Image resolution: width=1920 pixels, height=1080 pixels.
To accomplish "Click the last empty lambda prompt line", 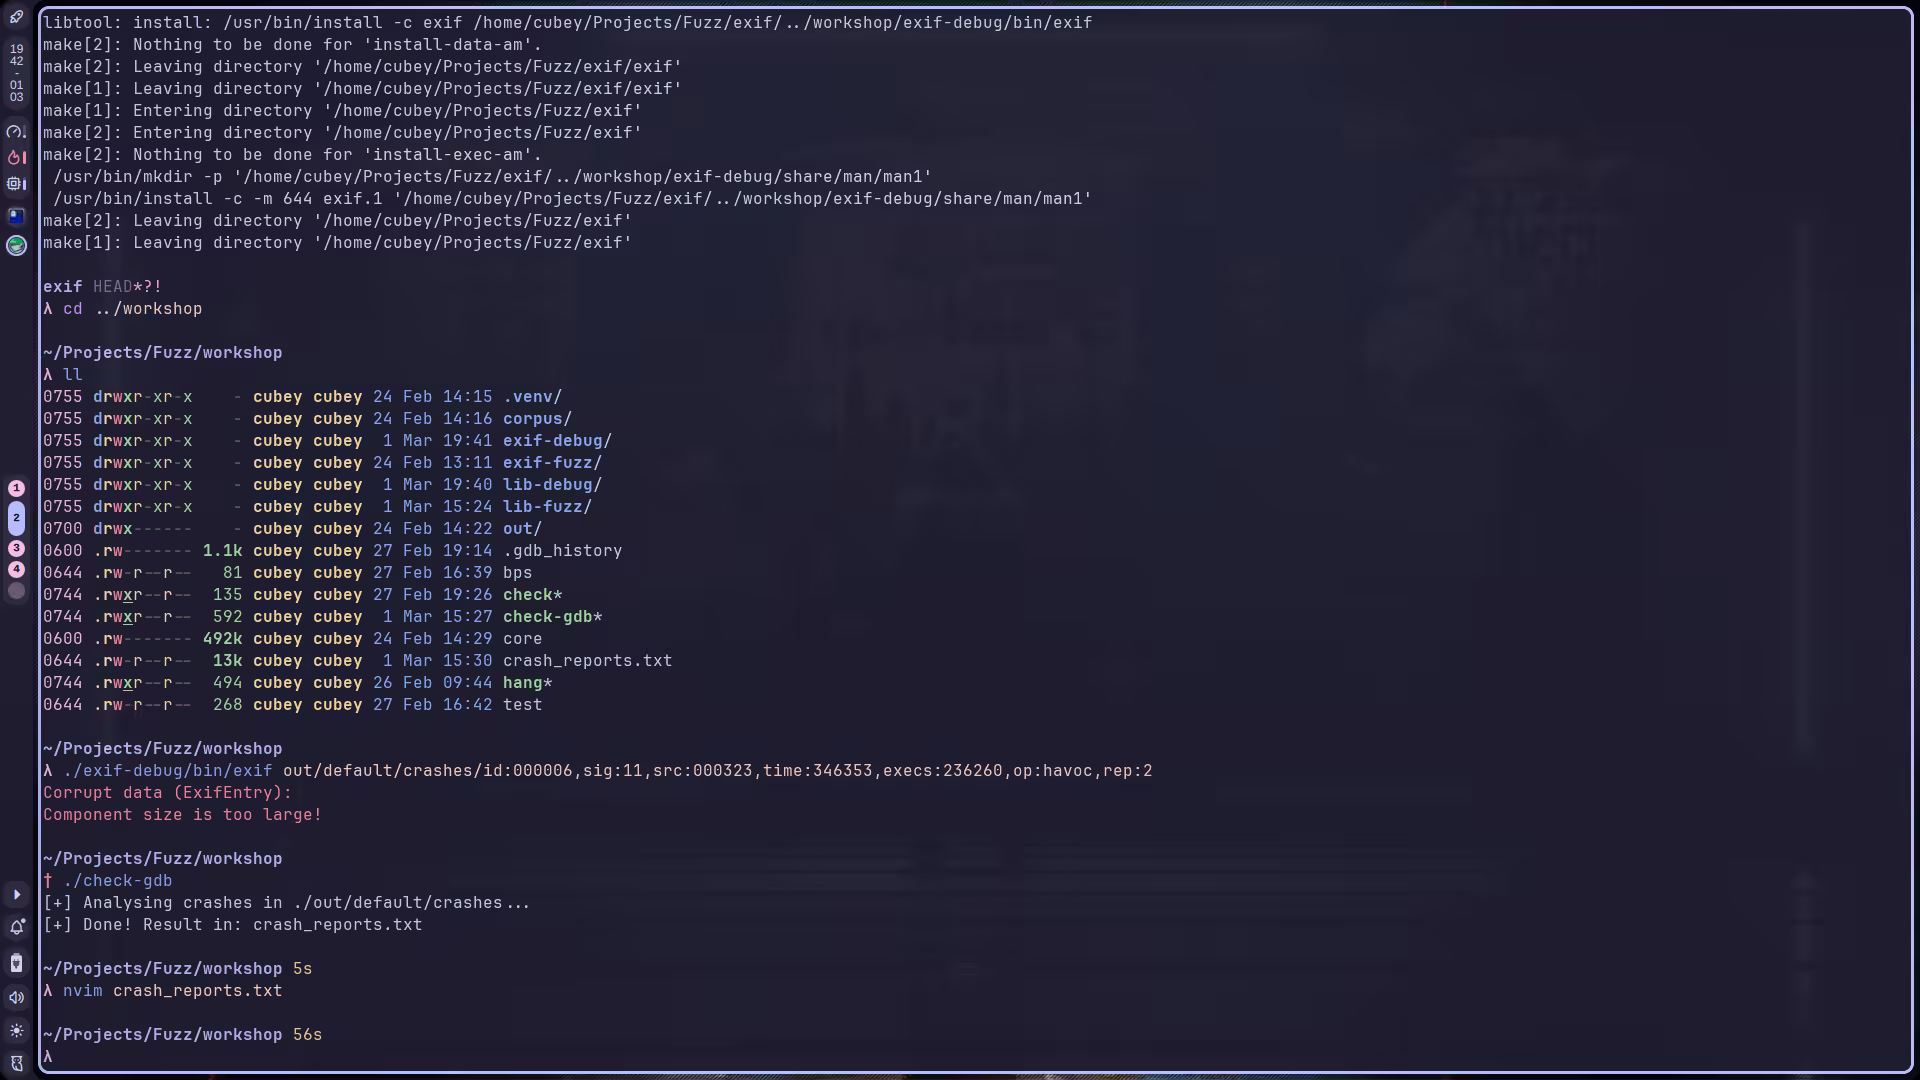I will 48,1057.
